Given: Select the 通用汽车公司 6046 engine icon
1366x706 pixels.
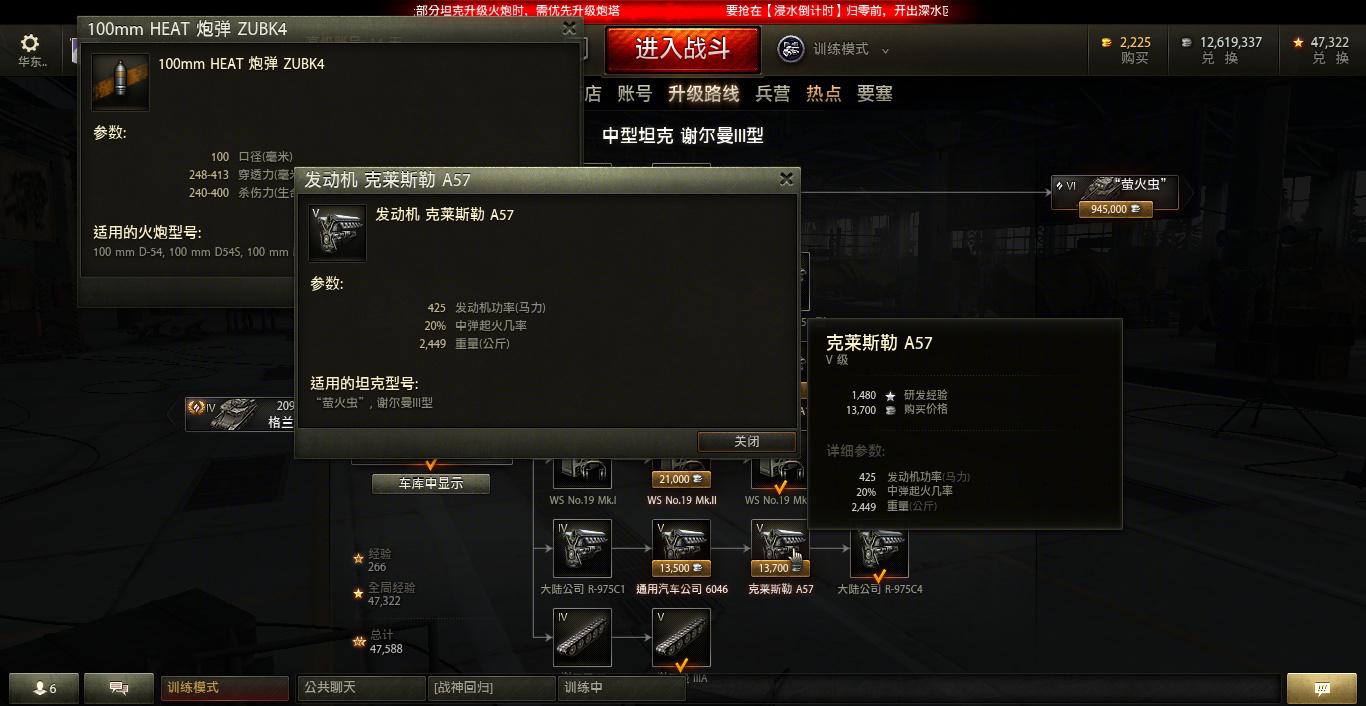Looking at the screenshot, I should click(x=681, y=548).
